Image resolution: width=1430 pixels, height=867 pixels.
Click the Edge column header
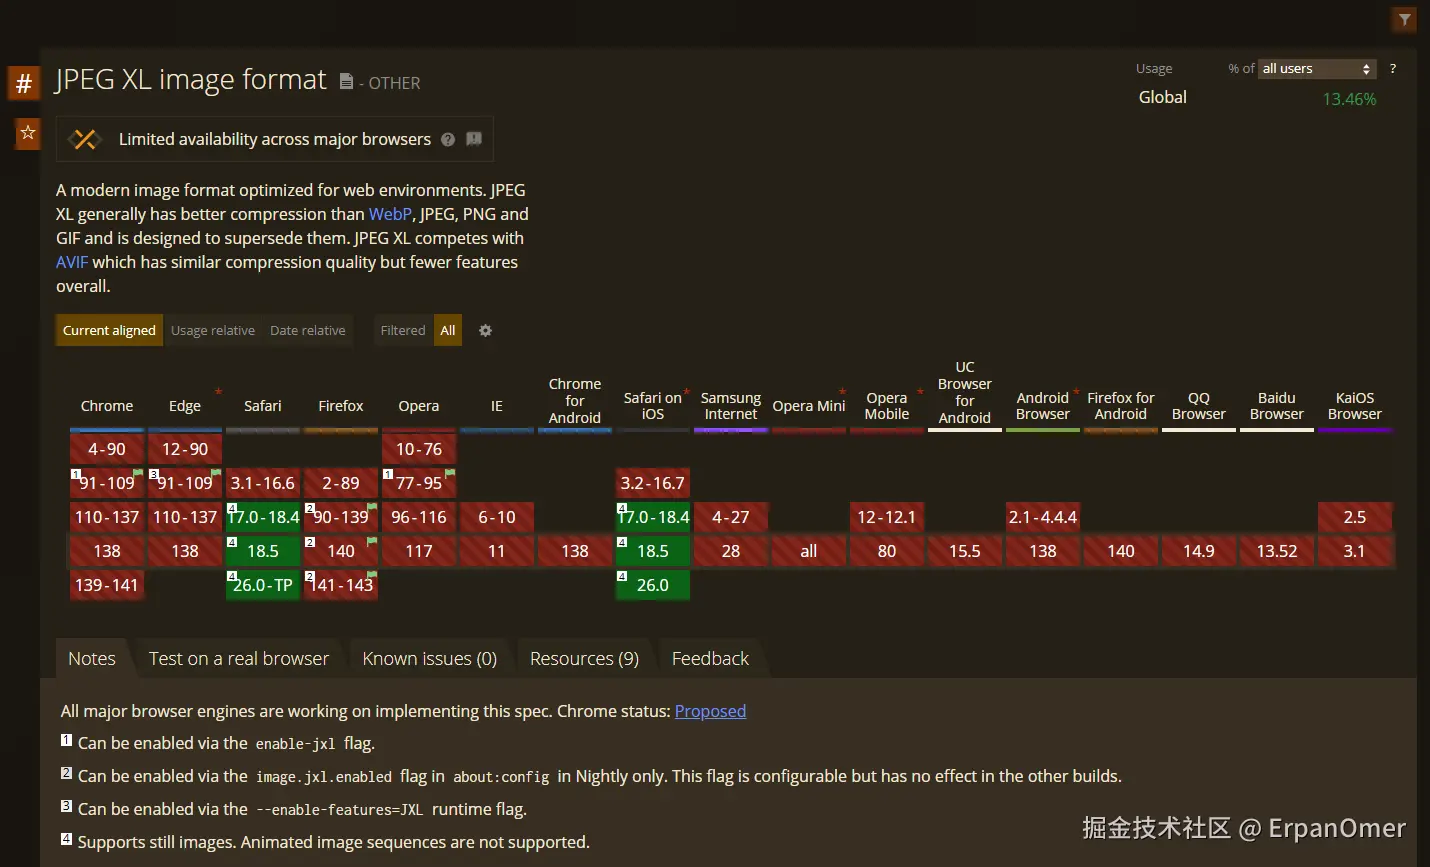point(185,406)
